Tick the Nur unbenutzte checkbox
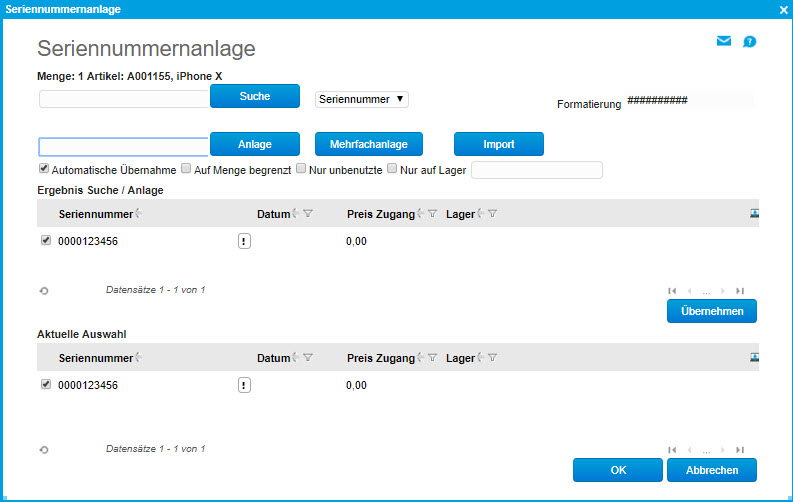Image resolution: width=793 pixels, height=502 pixels. click(x=301, y=169)
